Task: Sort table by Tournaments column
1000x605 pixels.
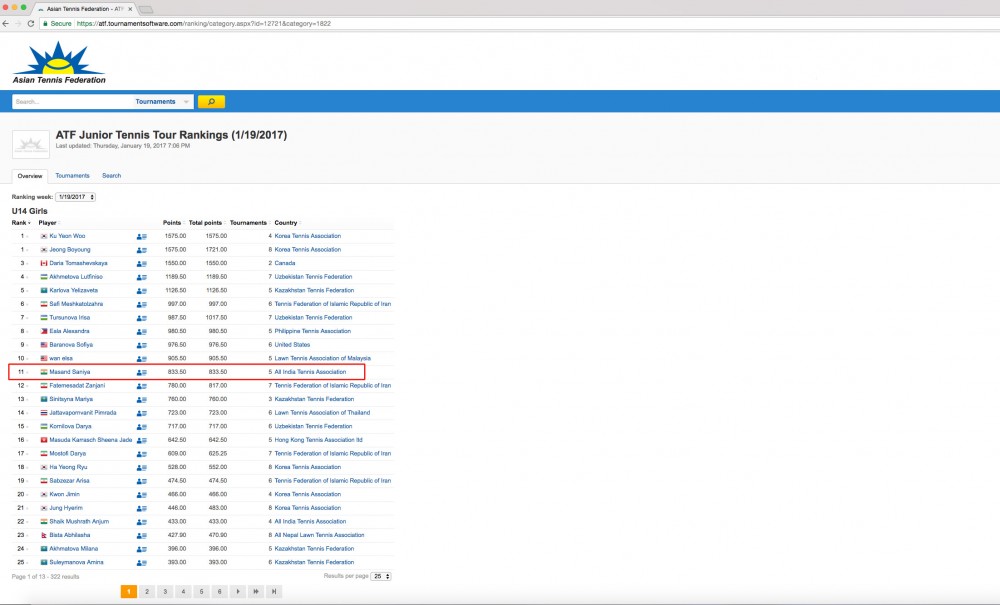Action: 249,222
